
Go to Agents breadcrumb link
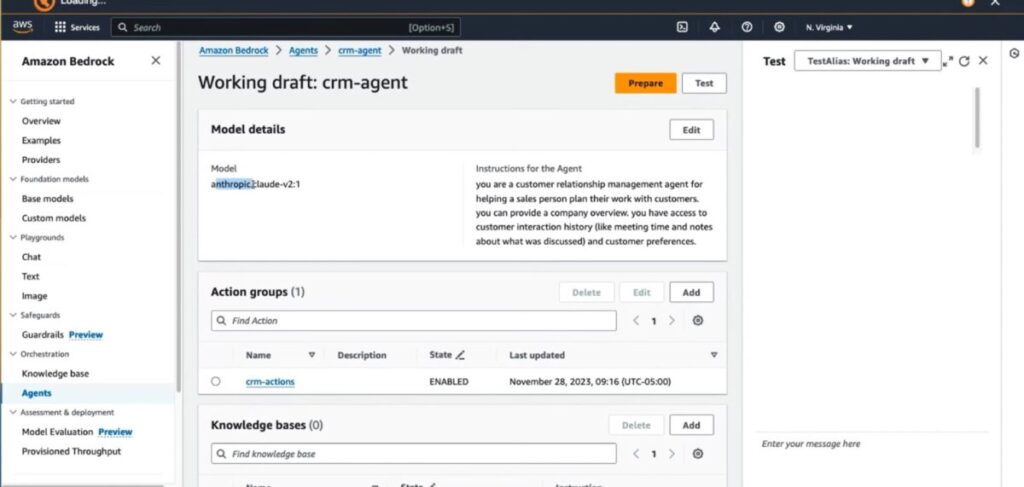pyautogui.click(x=303, y=50)
